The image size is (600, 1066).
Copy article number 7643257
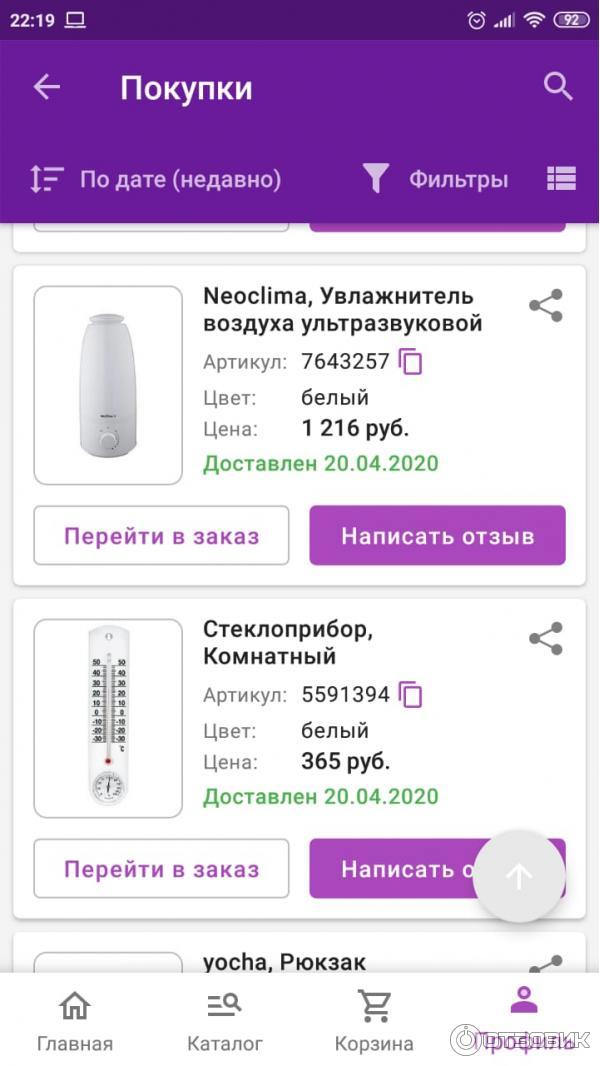pyautogui.click(x=410, y=362)
